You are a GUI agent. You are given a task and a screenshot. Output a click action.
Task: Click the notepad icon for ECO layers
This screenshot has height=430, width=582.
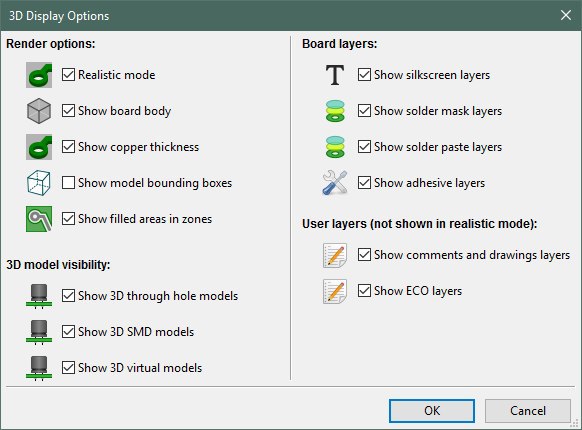click(x=335, y=291)
